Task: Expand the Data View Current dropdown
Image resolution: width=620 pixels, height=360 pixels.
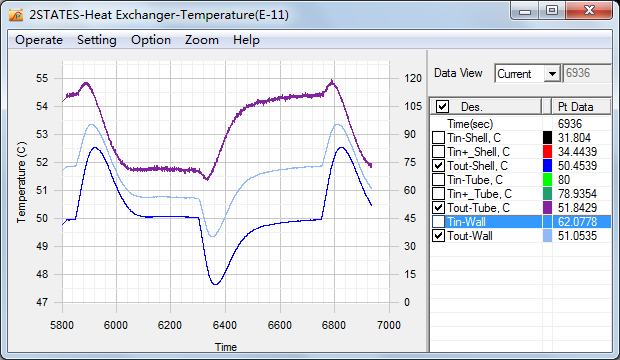Action: coord(552,74)
